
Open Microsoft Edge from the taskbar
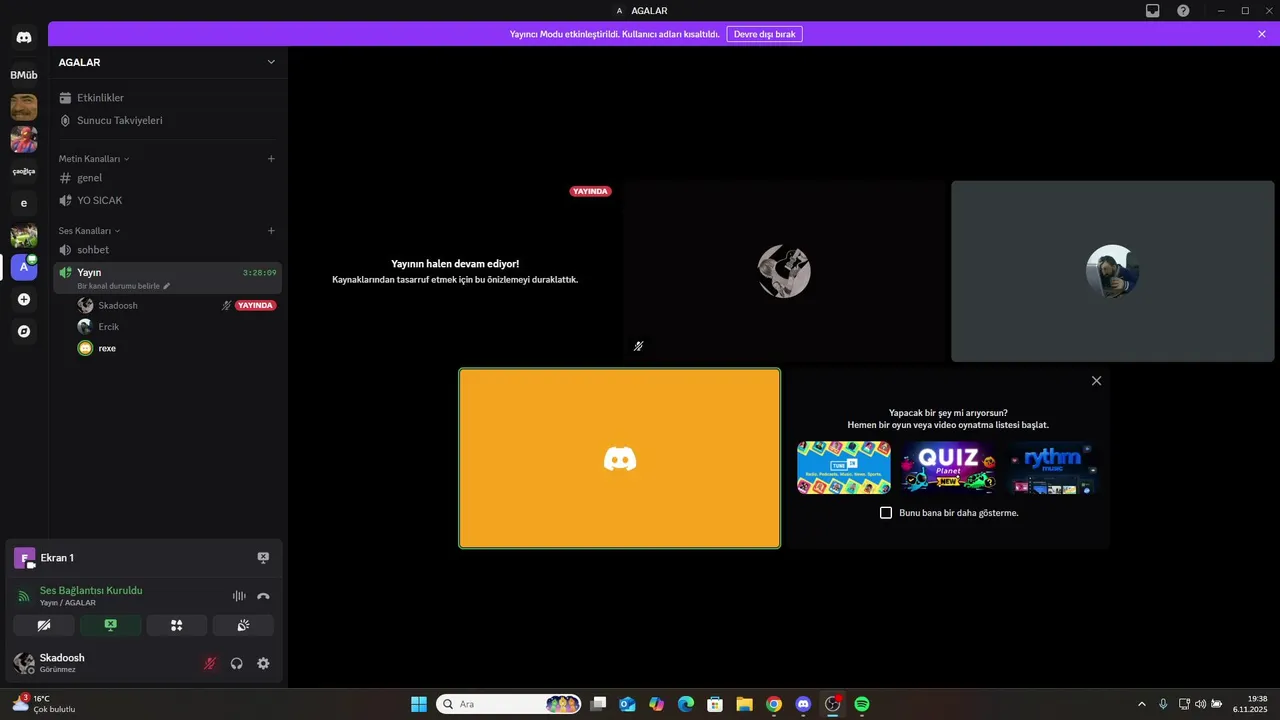pyautogui.click(x=686, y=704)
